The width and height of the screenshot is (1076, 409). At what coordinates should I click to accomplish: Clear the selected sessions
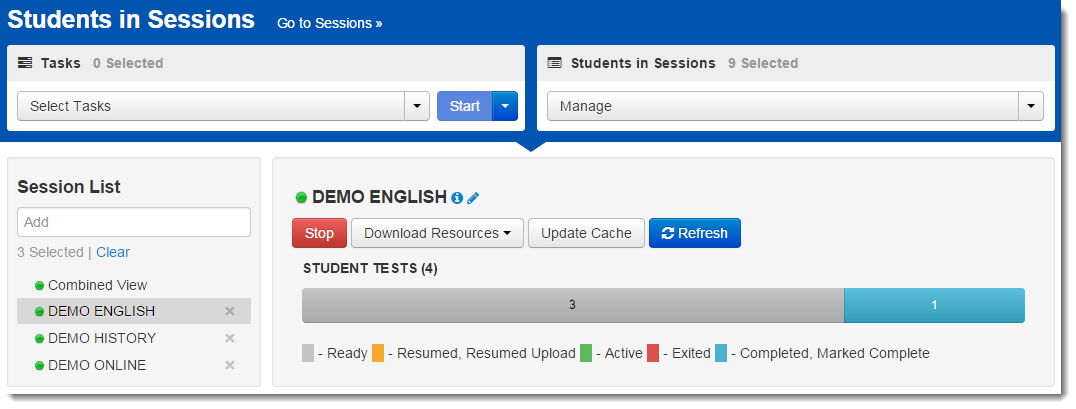coord(113,252)
